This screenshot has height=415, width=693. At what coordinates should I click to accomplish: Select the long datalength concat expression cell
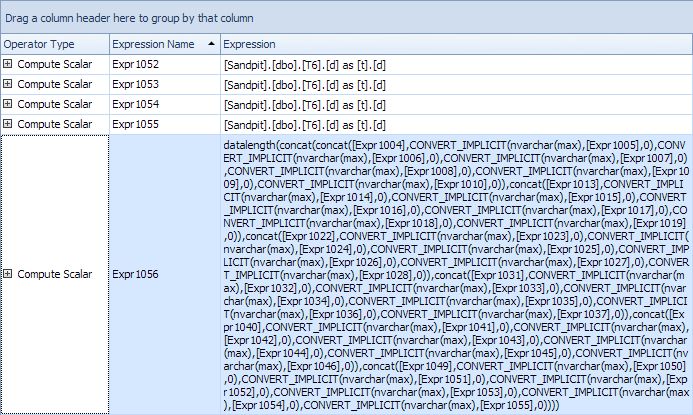[x=455, y=274]
